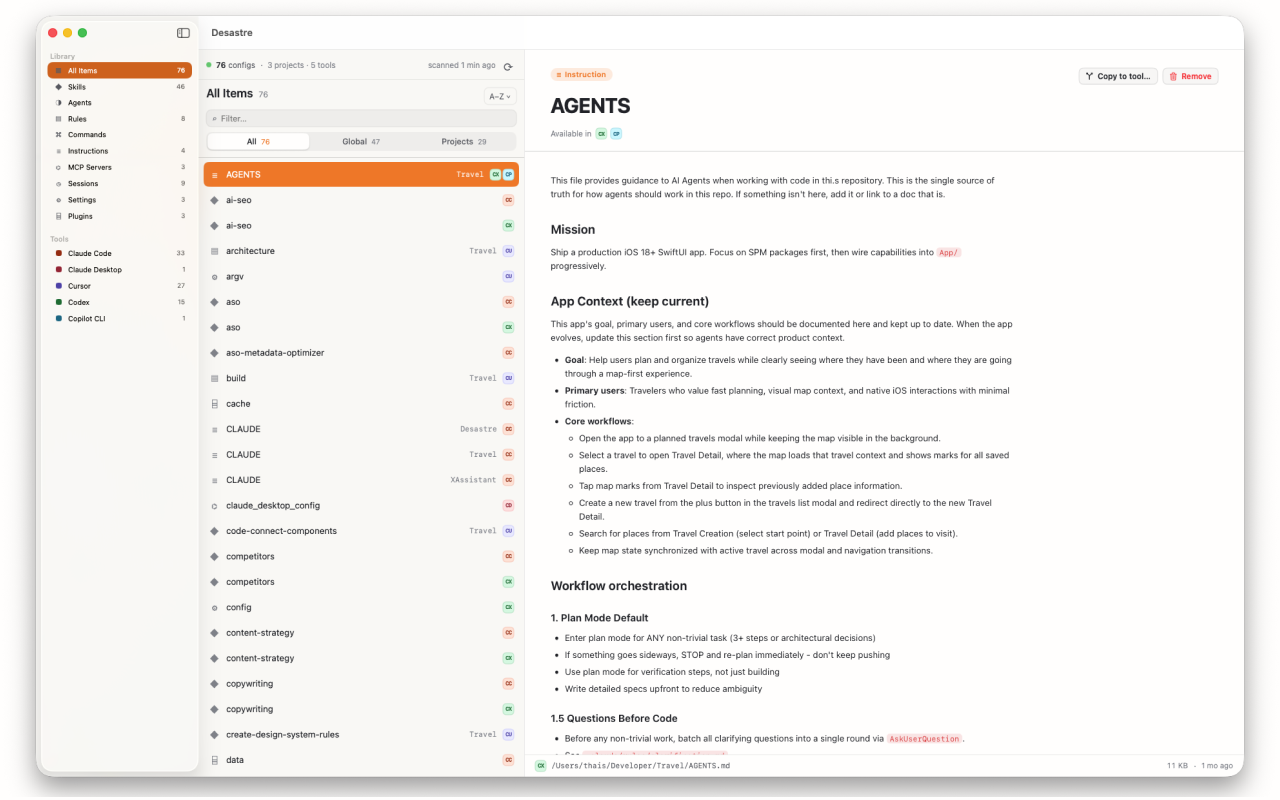Select the aso row with CC badge

[361, 302]
